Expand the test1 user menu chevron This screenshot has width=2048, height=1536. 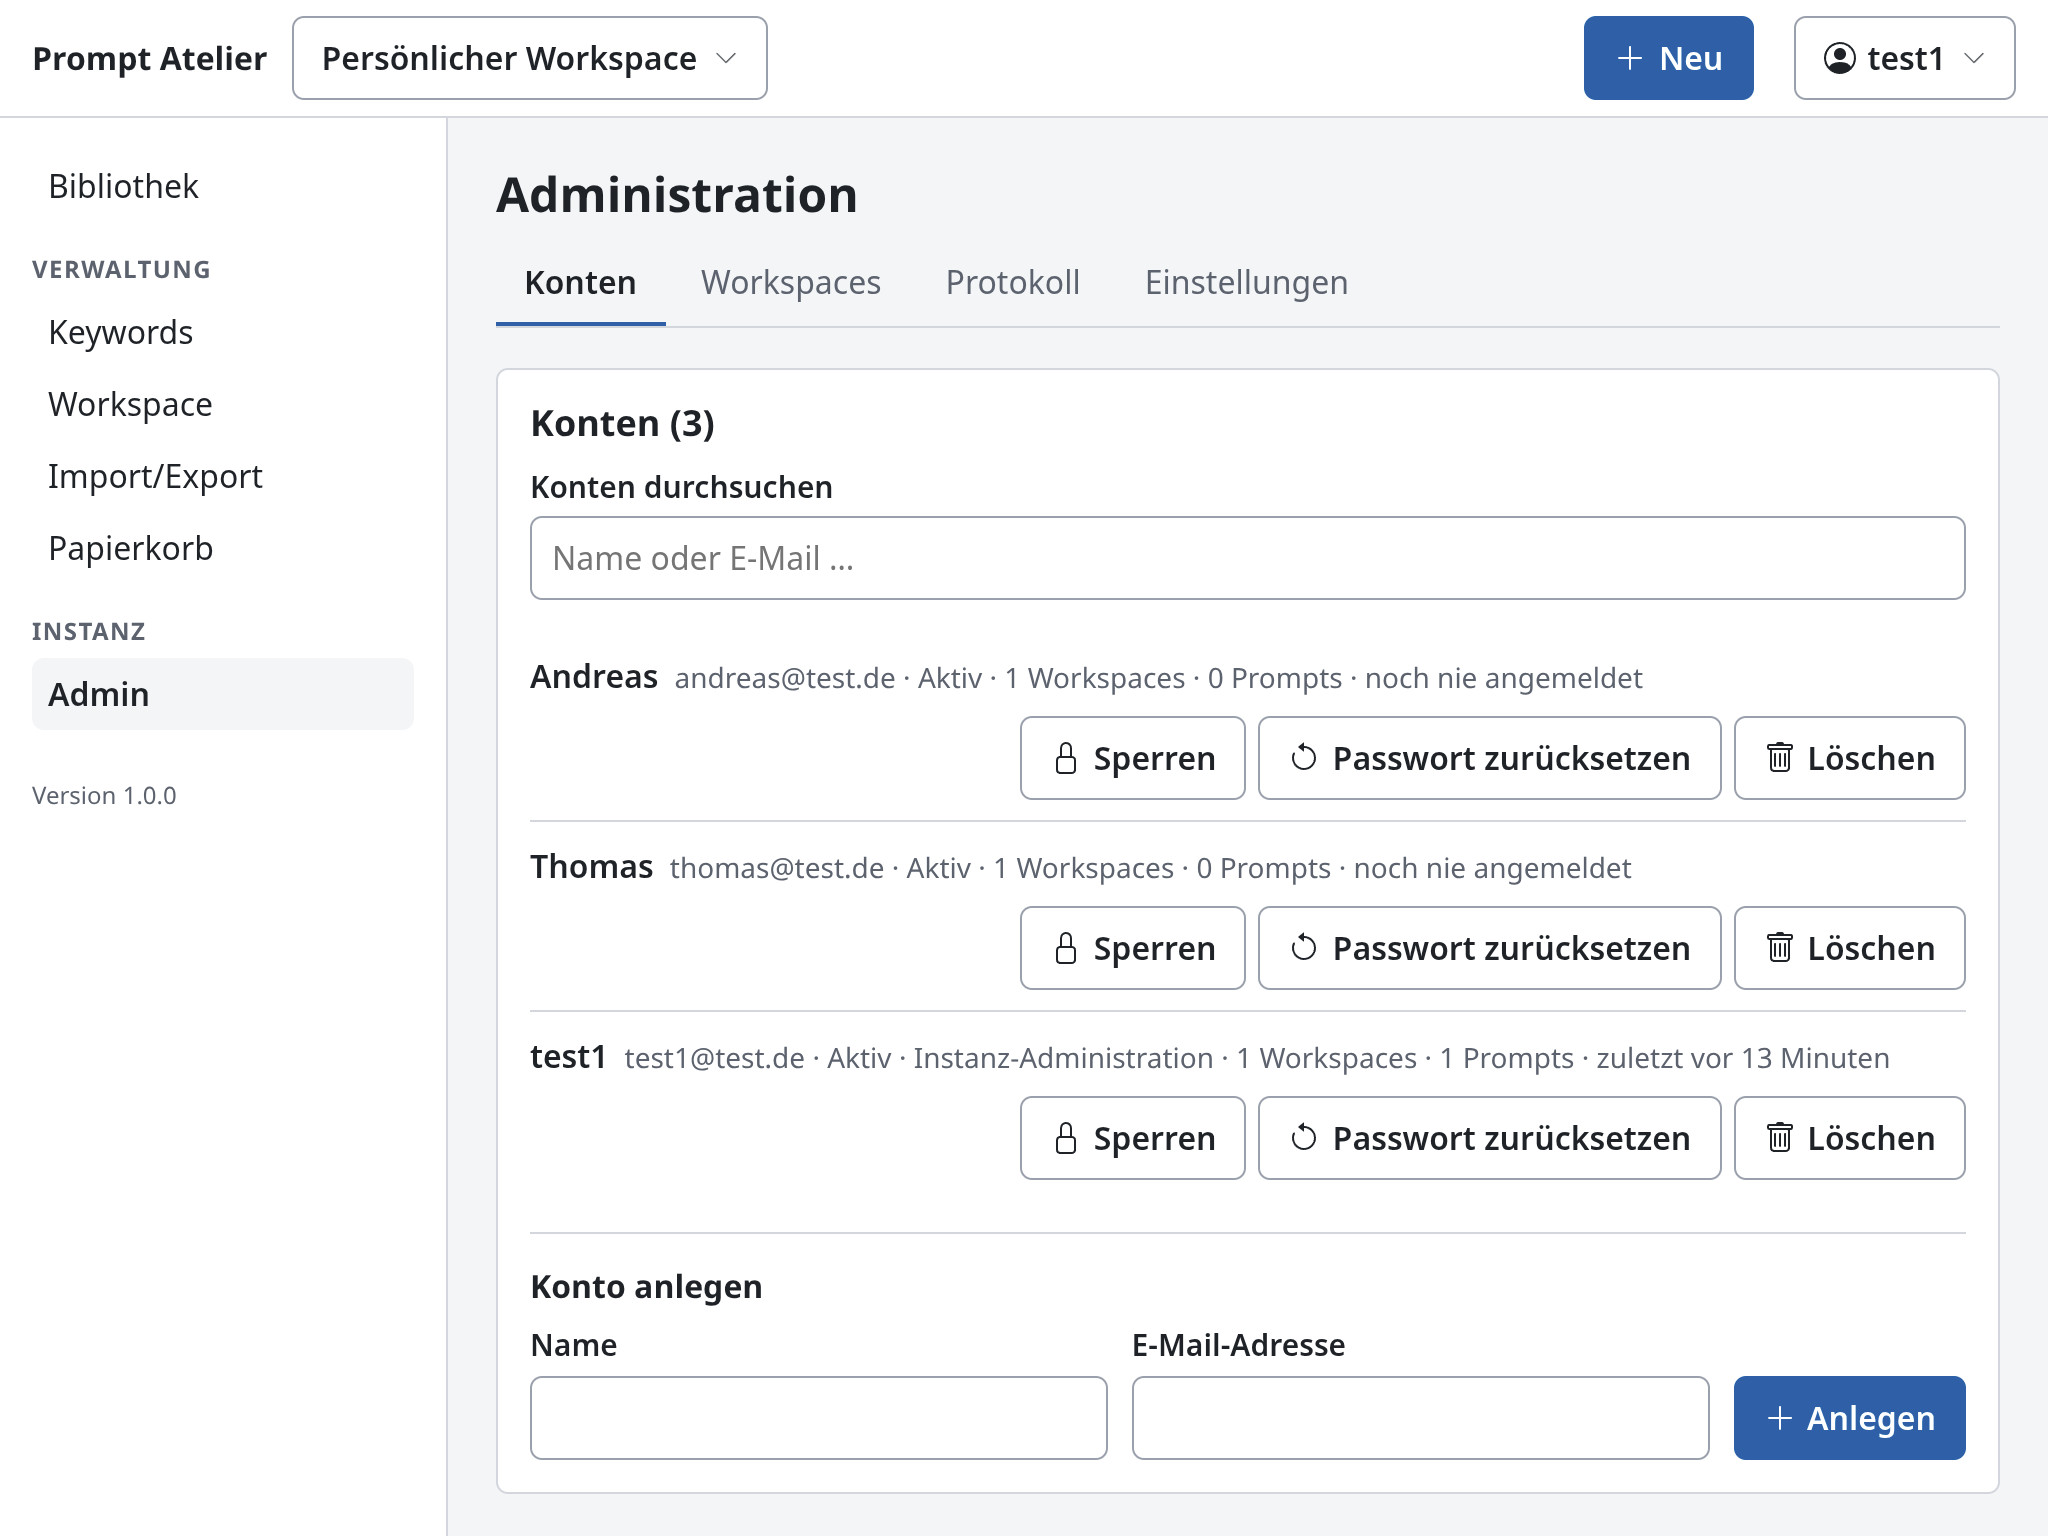[x=1974, y=58]
